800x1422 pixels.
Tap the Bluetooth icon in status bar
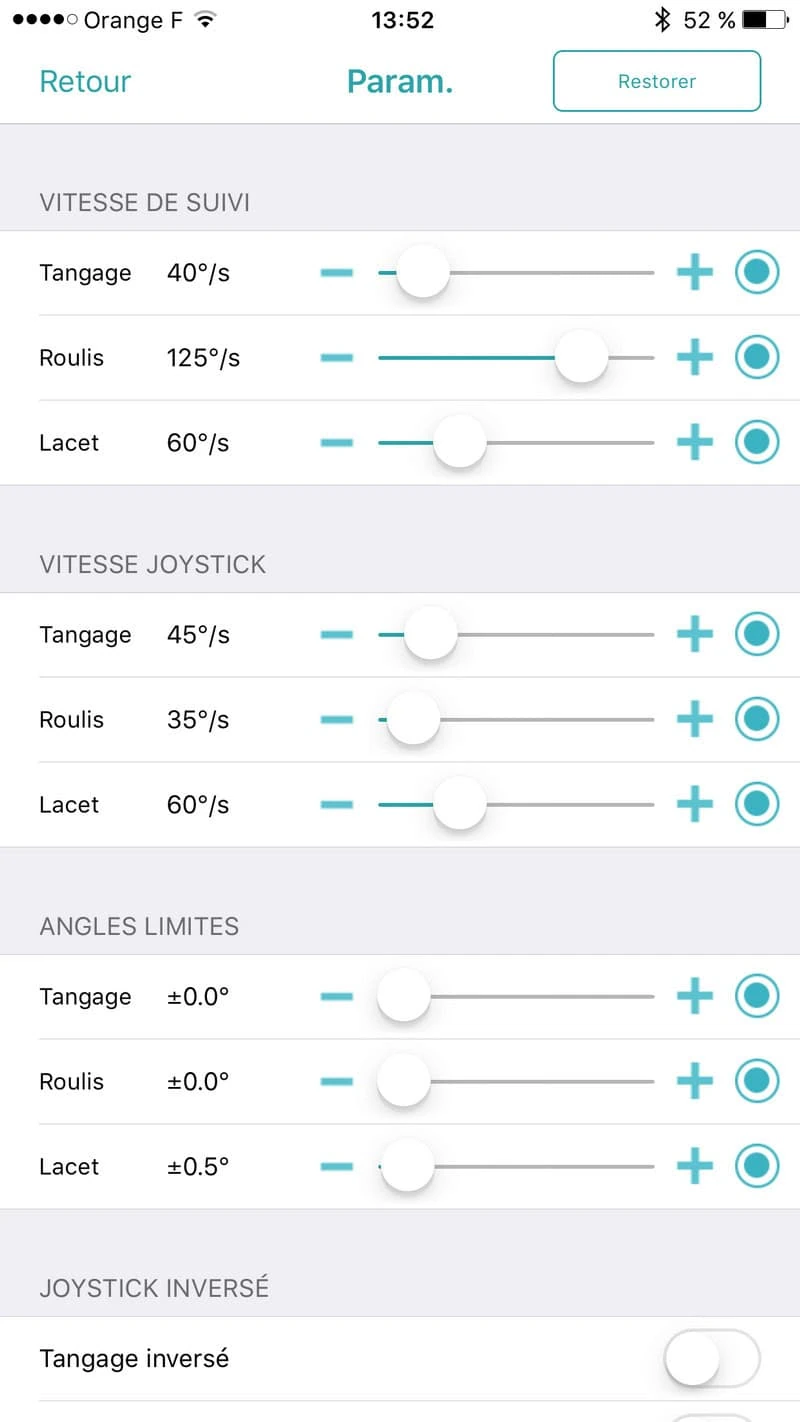[x=662, y=20]
